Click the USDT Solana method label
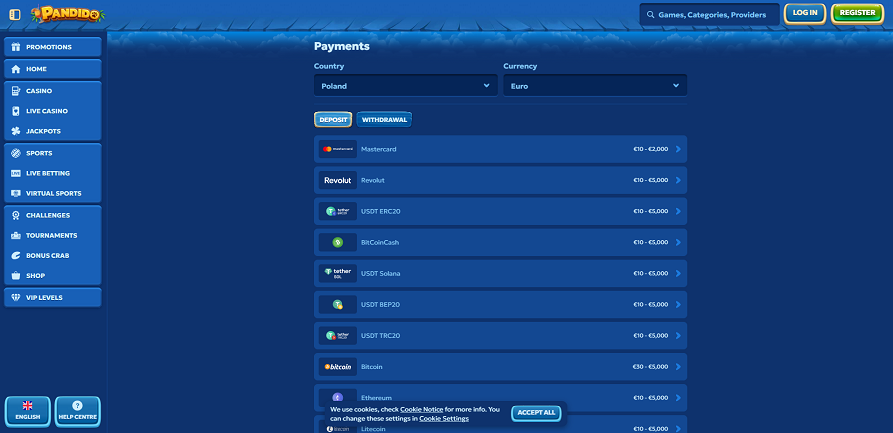 coord(380,273)
